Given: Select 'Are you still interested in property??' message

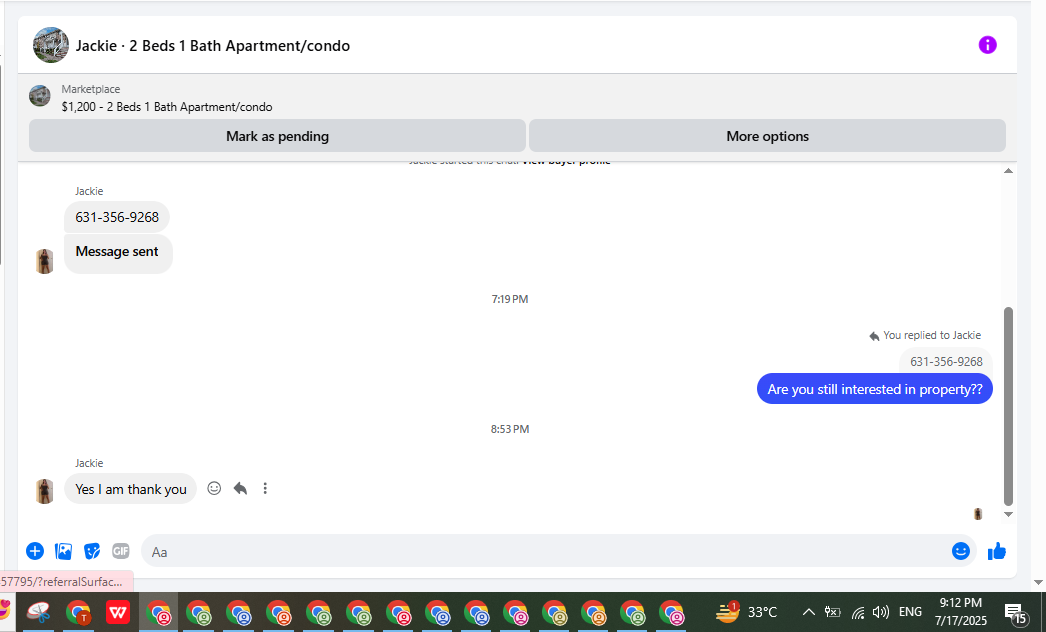Looking at the screenshot, I should click(x=875, y=389).
